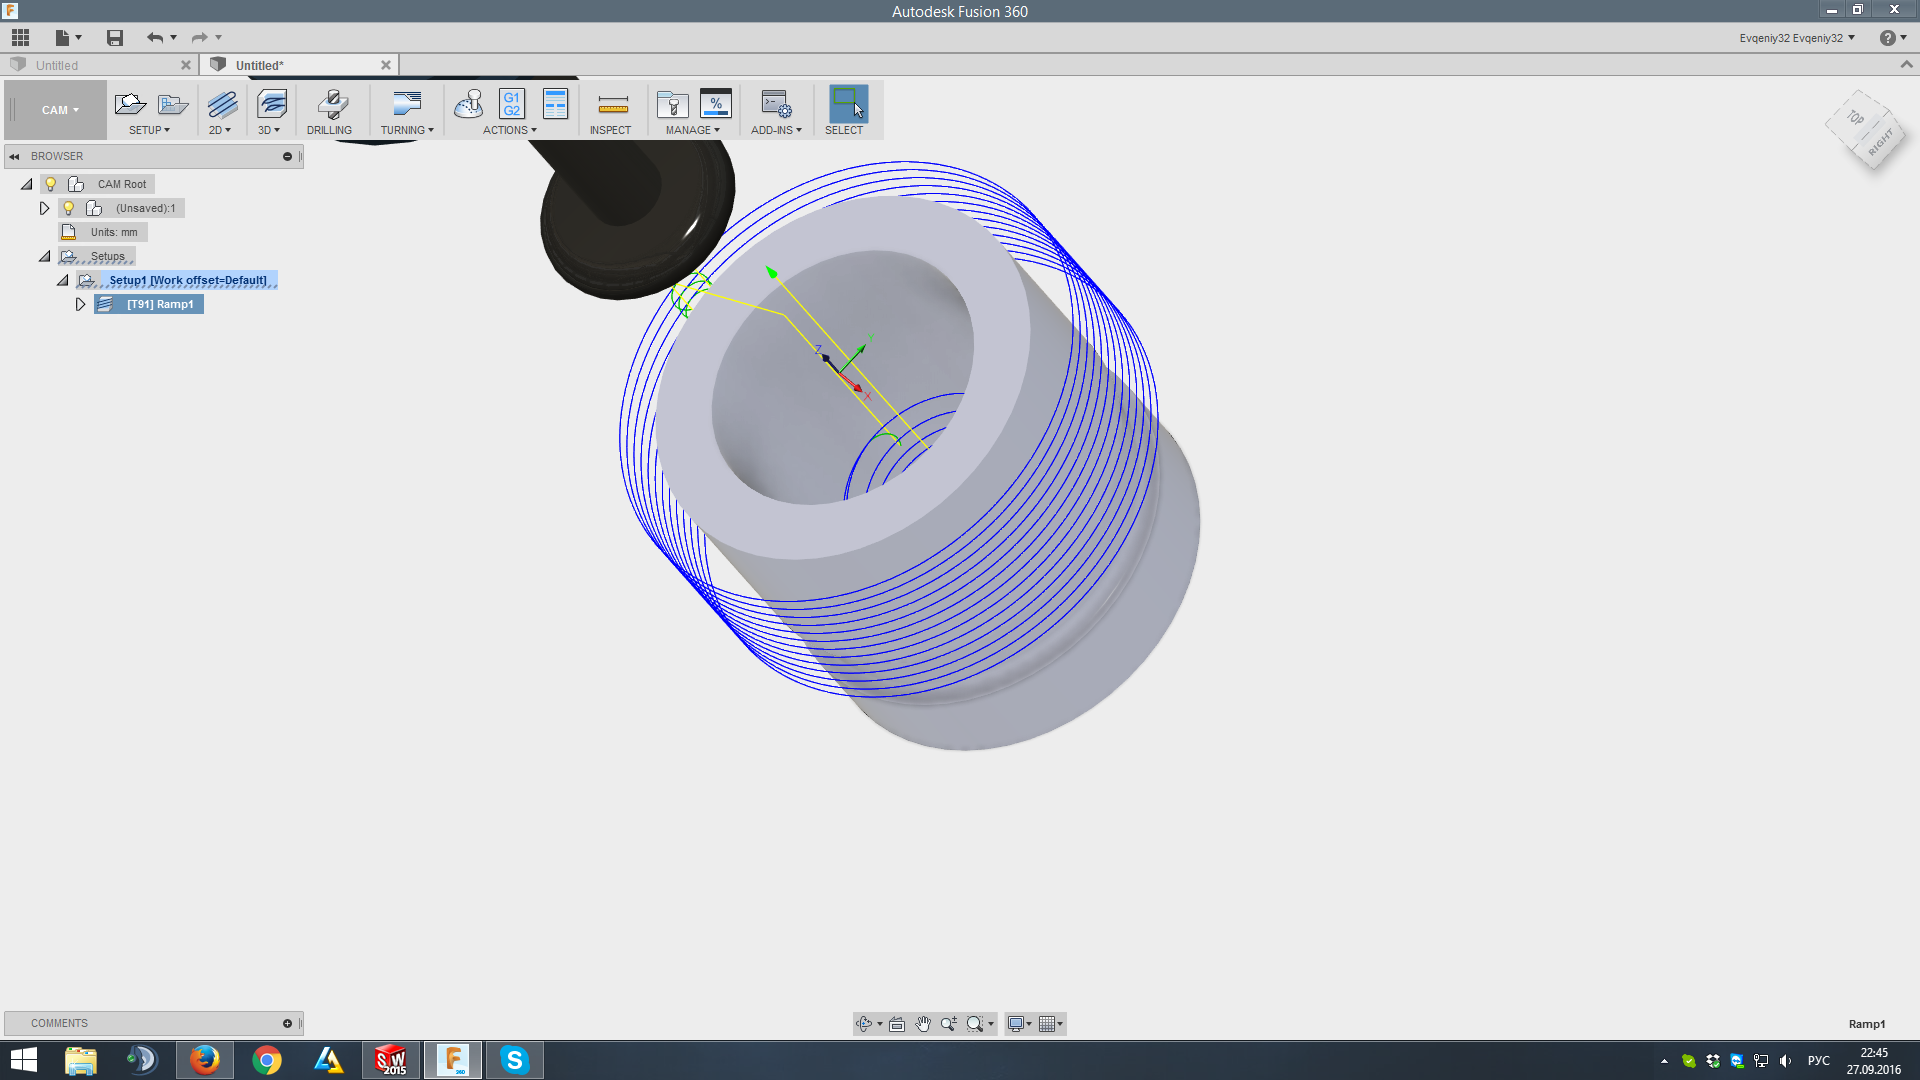Open the Turning menu
Screen dimensions: 1920x1080
[x=407, y=130]
